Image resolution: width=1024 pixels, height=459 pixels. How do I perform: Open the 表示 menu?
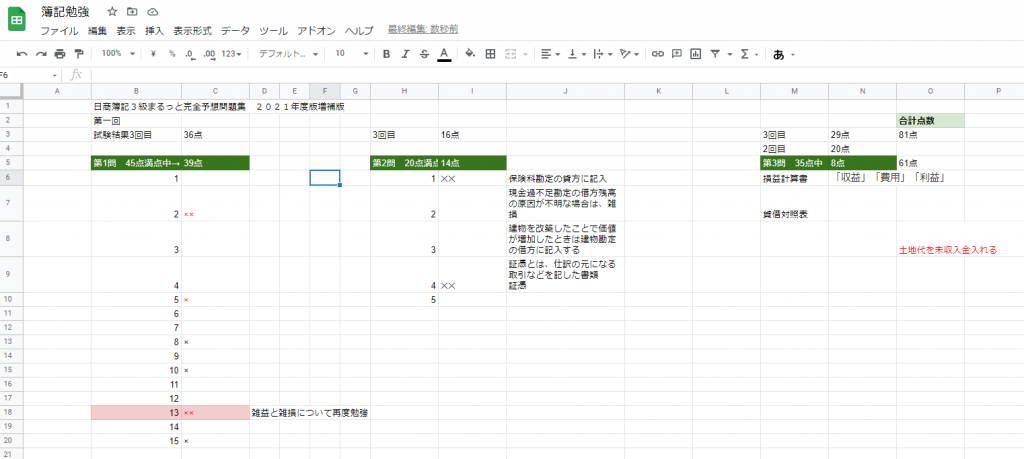click(x=126, y=30)
